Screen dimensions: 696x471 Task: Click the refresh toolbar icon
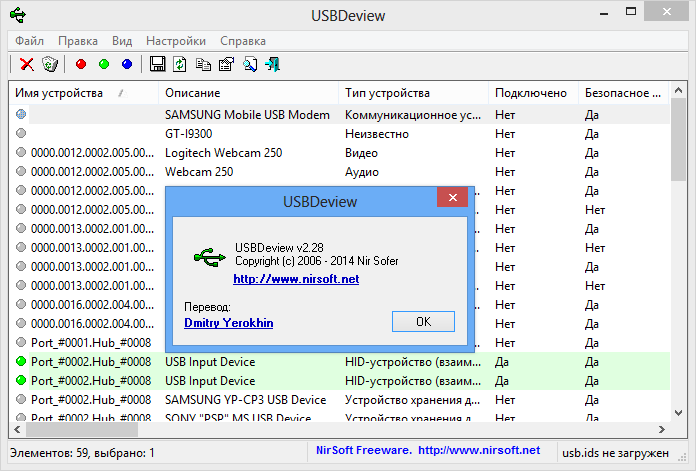point(180,64)
